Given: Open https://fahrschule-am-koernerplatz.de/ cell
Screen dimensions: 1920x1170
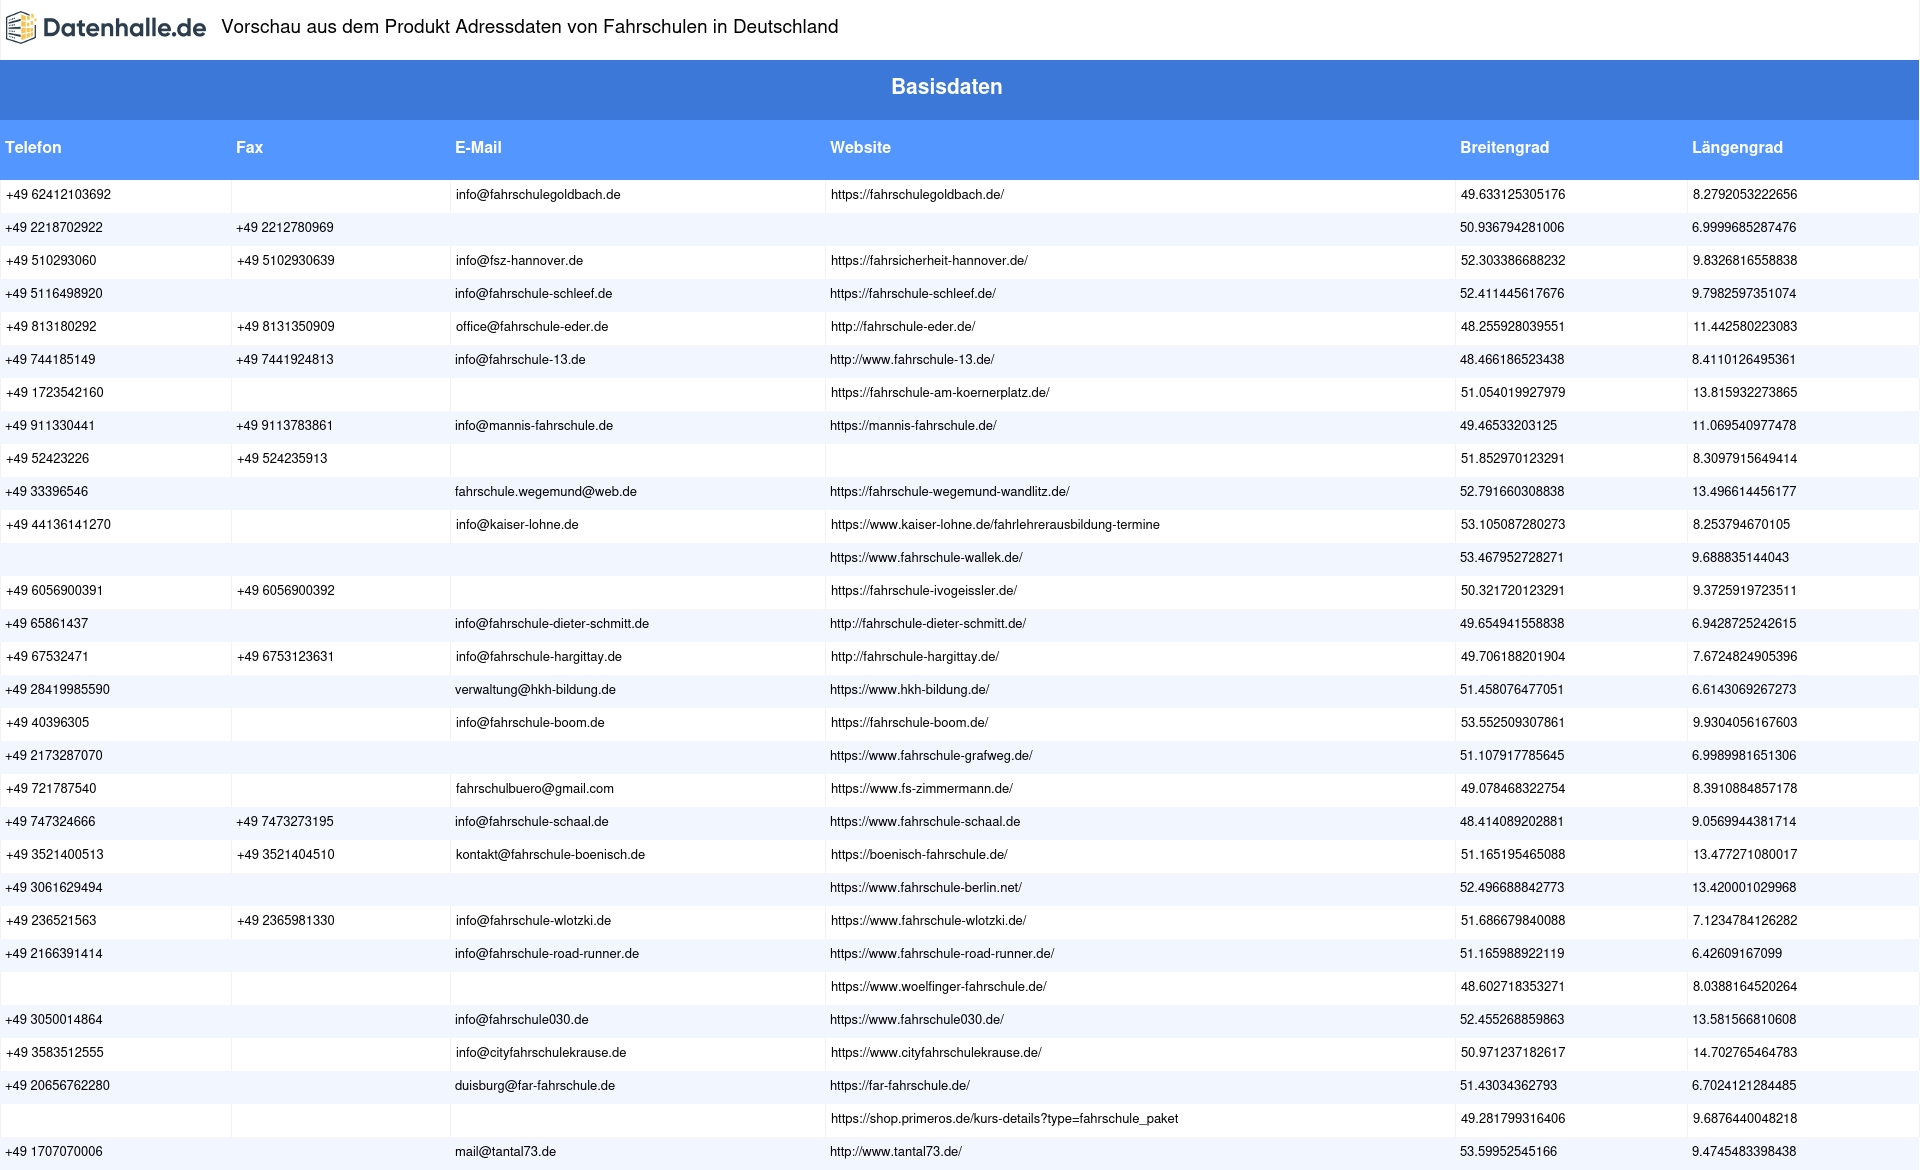Looking at the screenshot, I should [x=940, y=393].
